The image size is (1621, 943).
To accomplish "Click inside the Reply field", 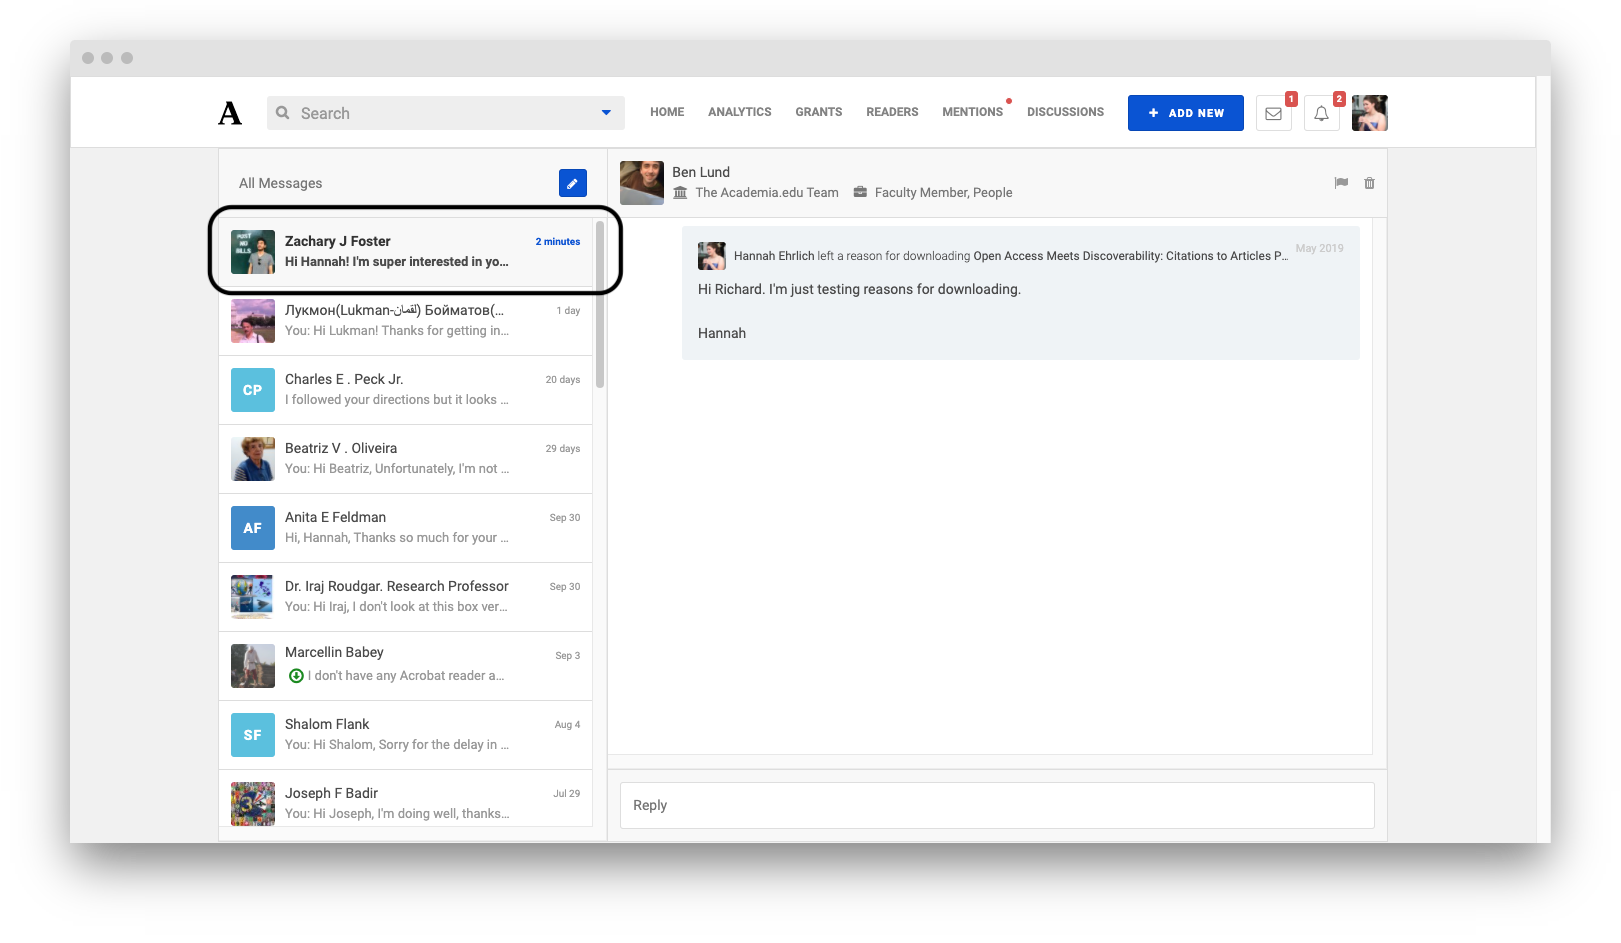I will [996, 805].
